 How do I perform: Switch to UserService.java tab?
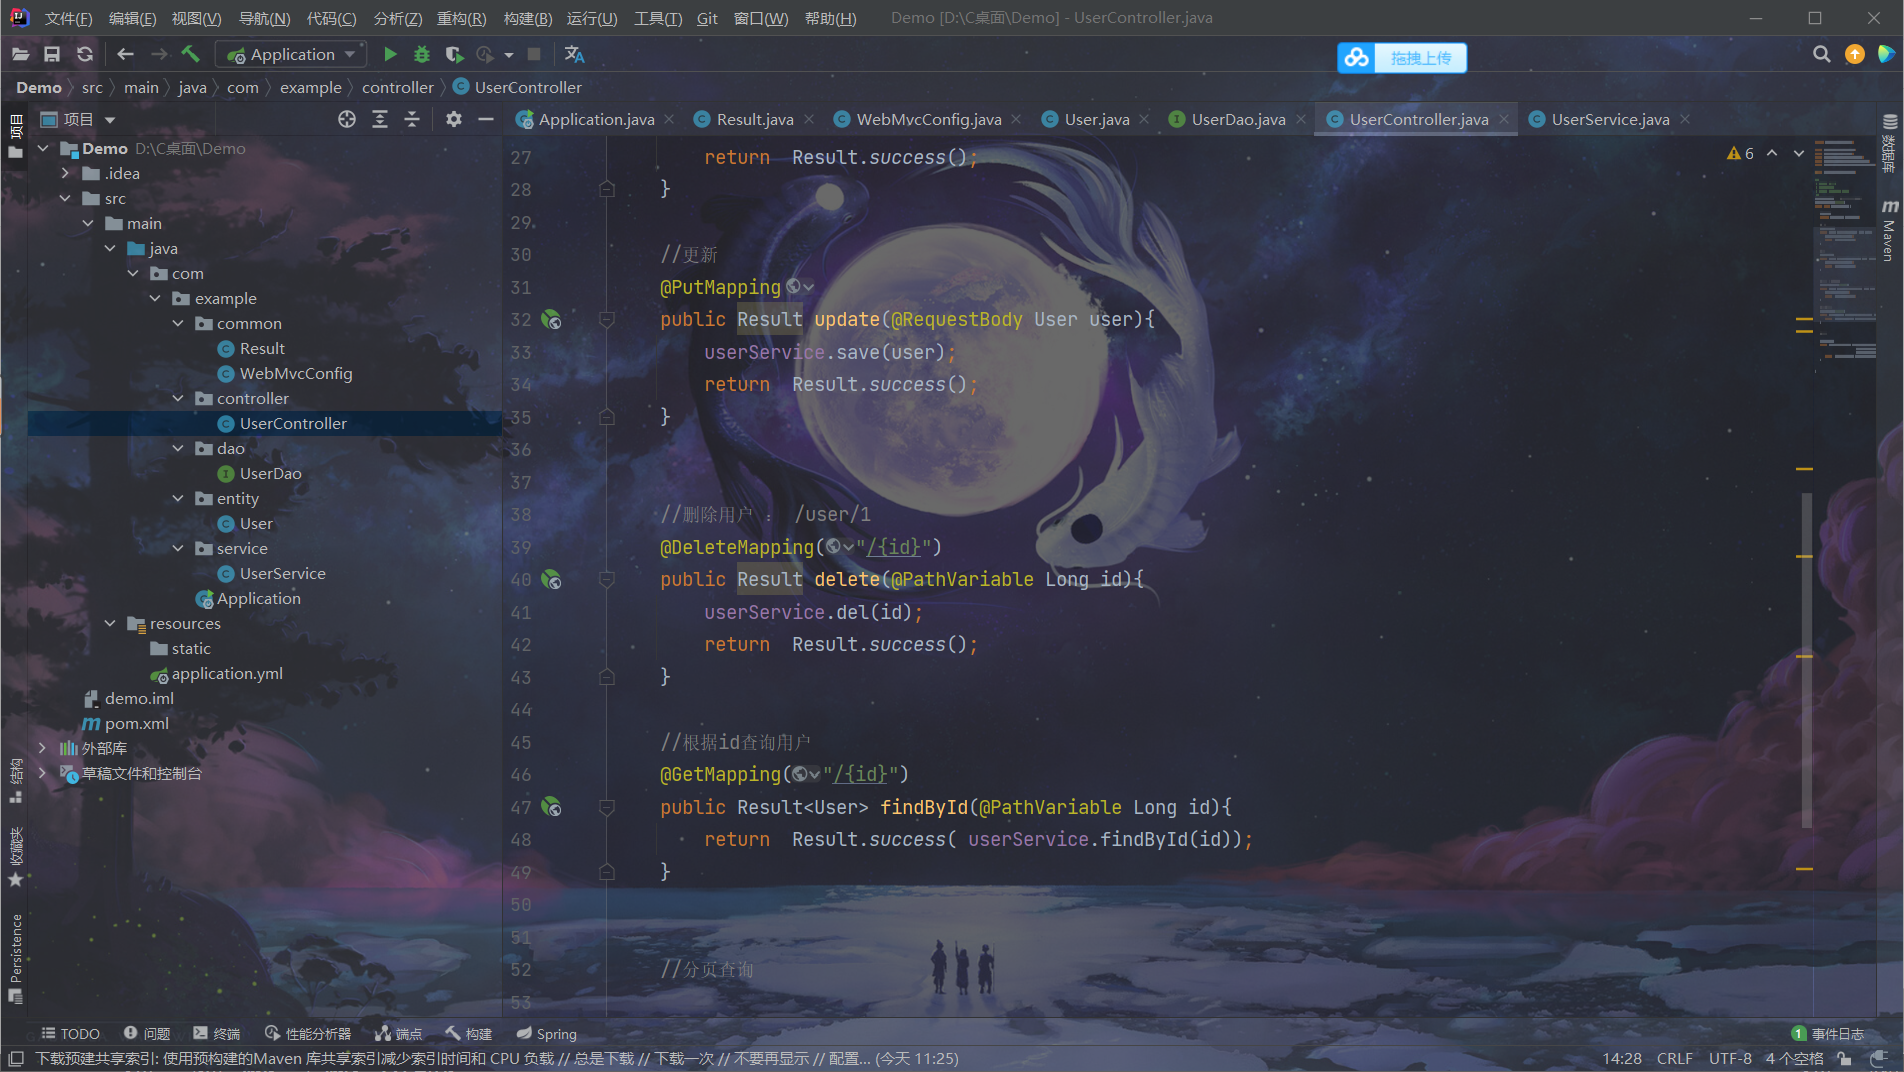pos(1610,119)
